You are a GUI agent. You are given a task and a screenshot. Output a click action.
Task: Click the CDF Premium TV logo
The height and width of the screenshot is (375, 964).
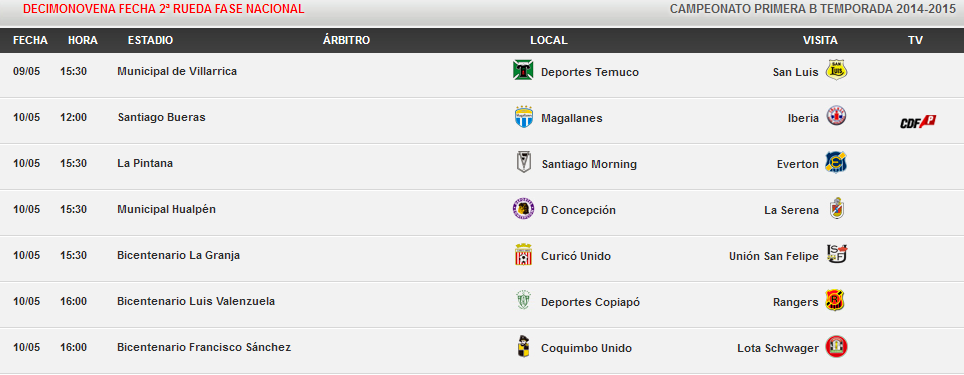[918, 122]
